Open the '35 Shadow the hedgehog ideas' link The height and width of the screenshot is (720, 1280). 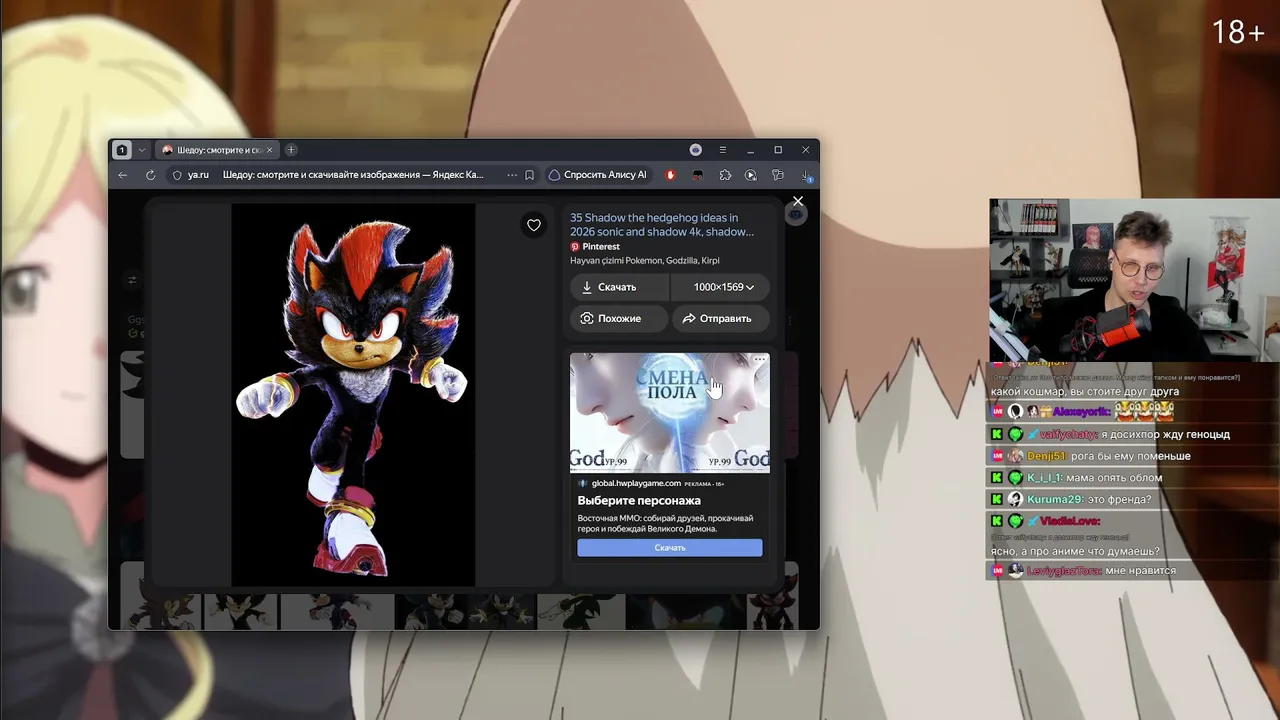(662, 225)
